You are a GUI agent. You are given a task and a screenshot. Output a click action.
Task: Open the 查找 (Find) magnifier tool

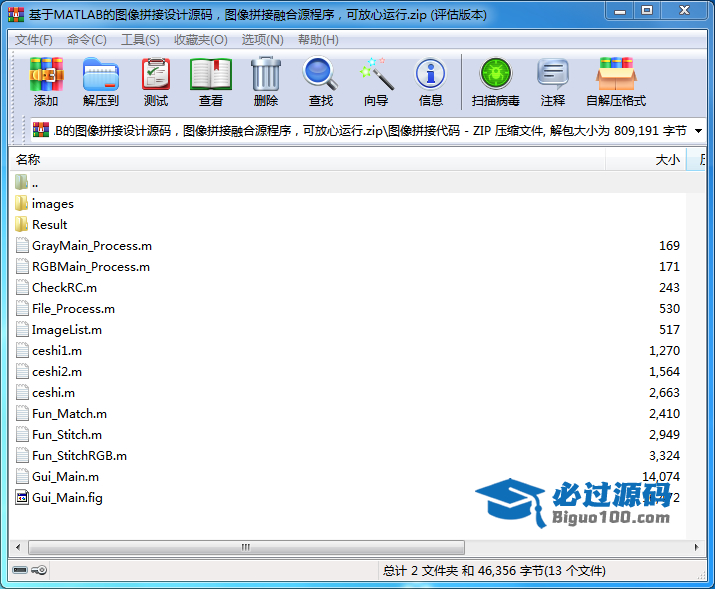pos(321,73)
